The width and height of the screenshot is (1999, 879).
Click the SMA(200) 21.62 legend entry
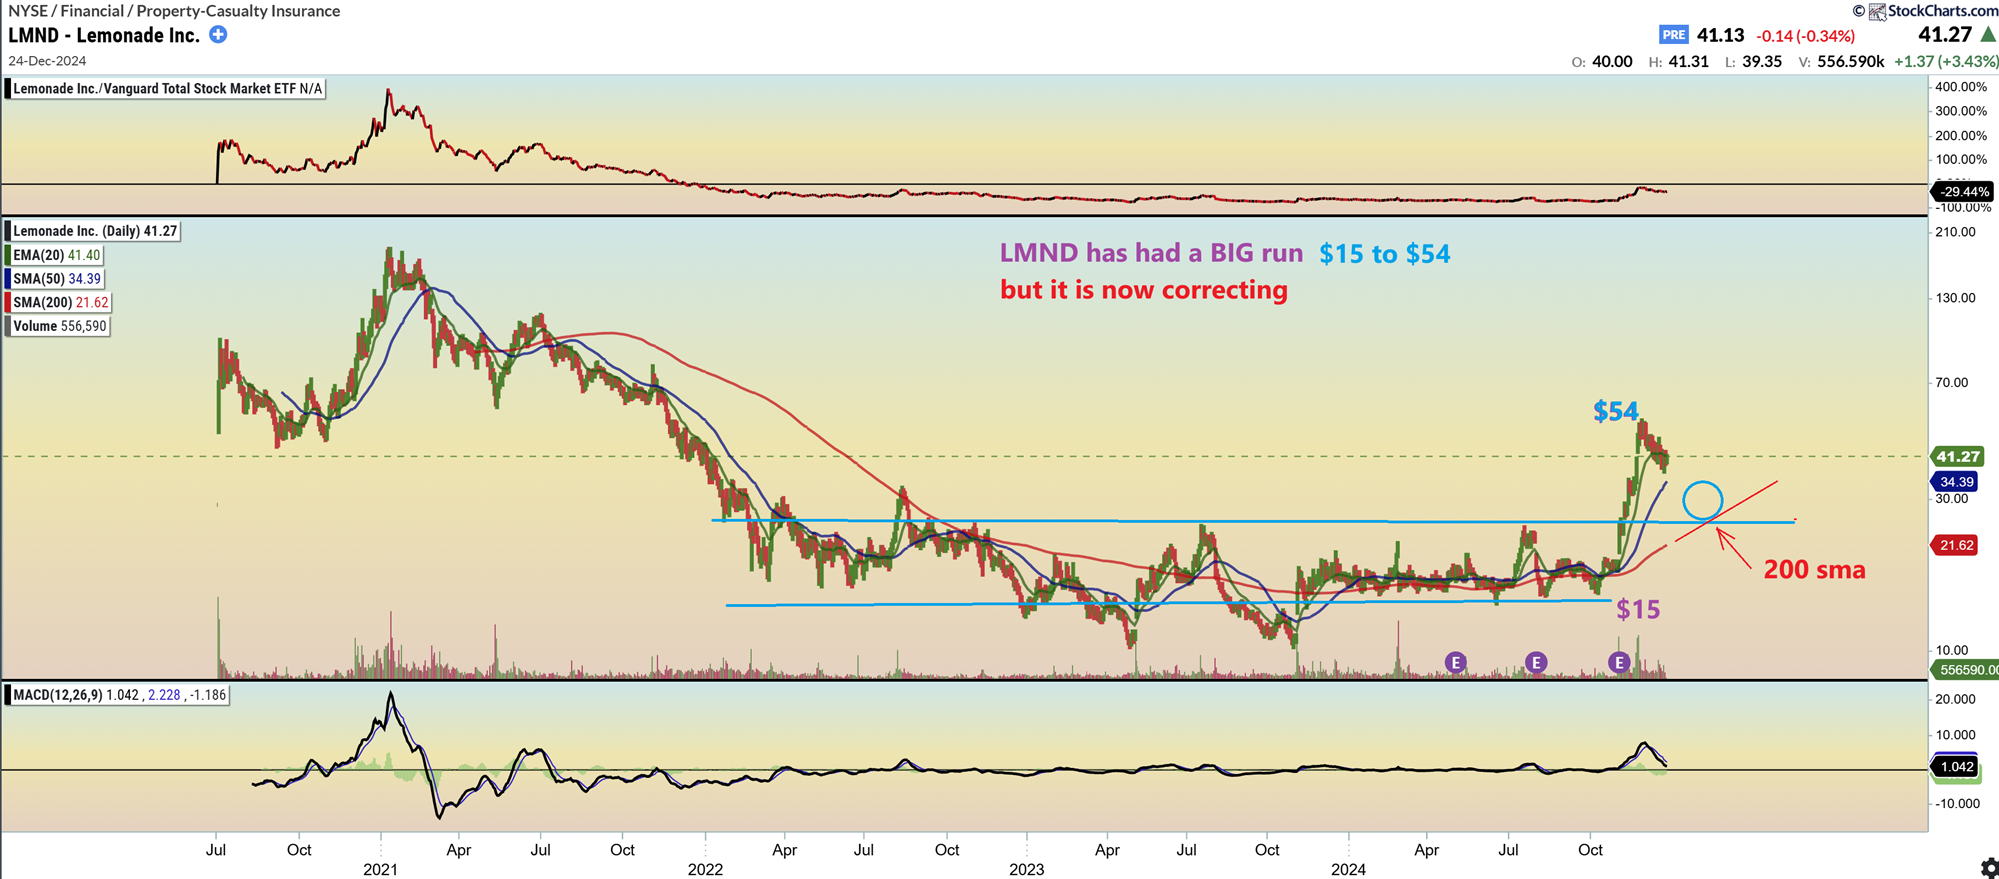60,302
